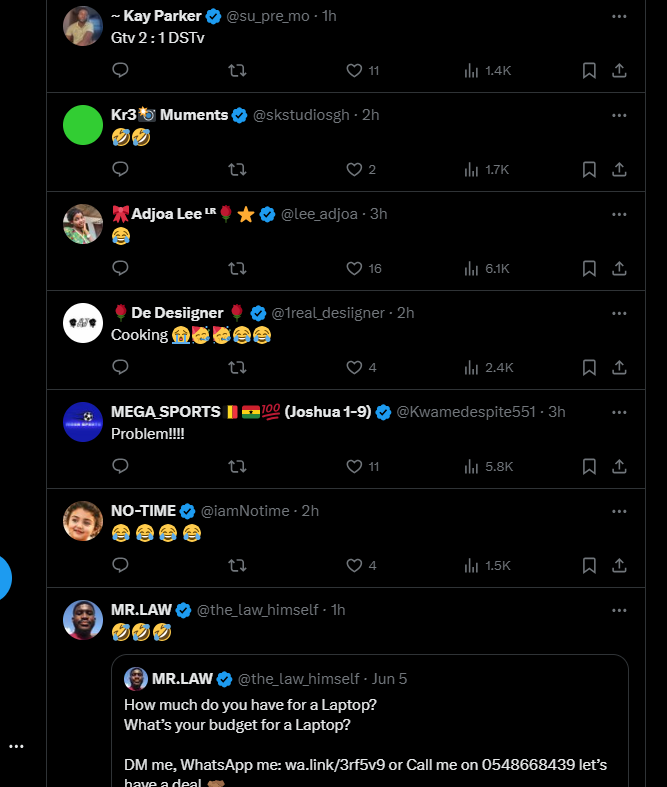Reply to Kay Parker's post
The image size is (667, 787).
point(120,71)
